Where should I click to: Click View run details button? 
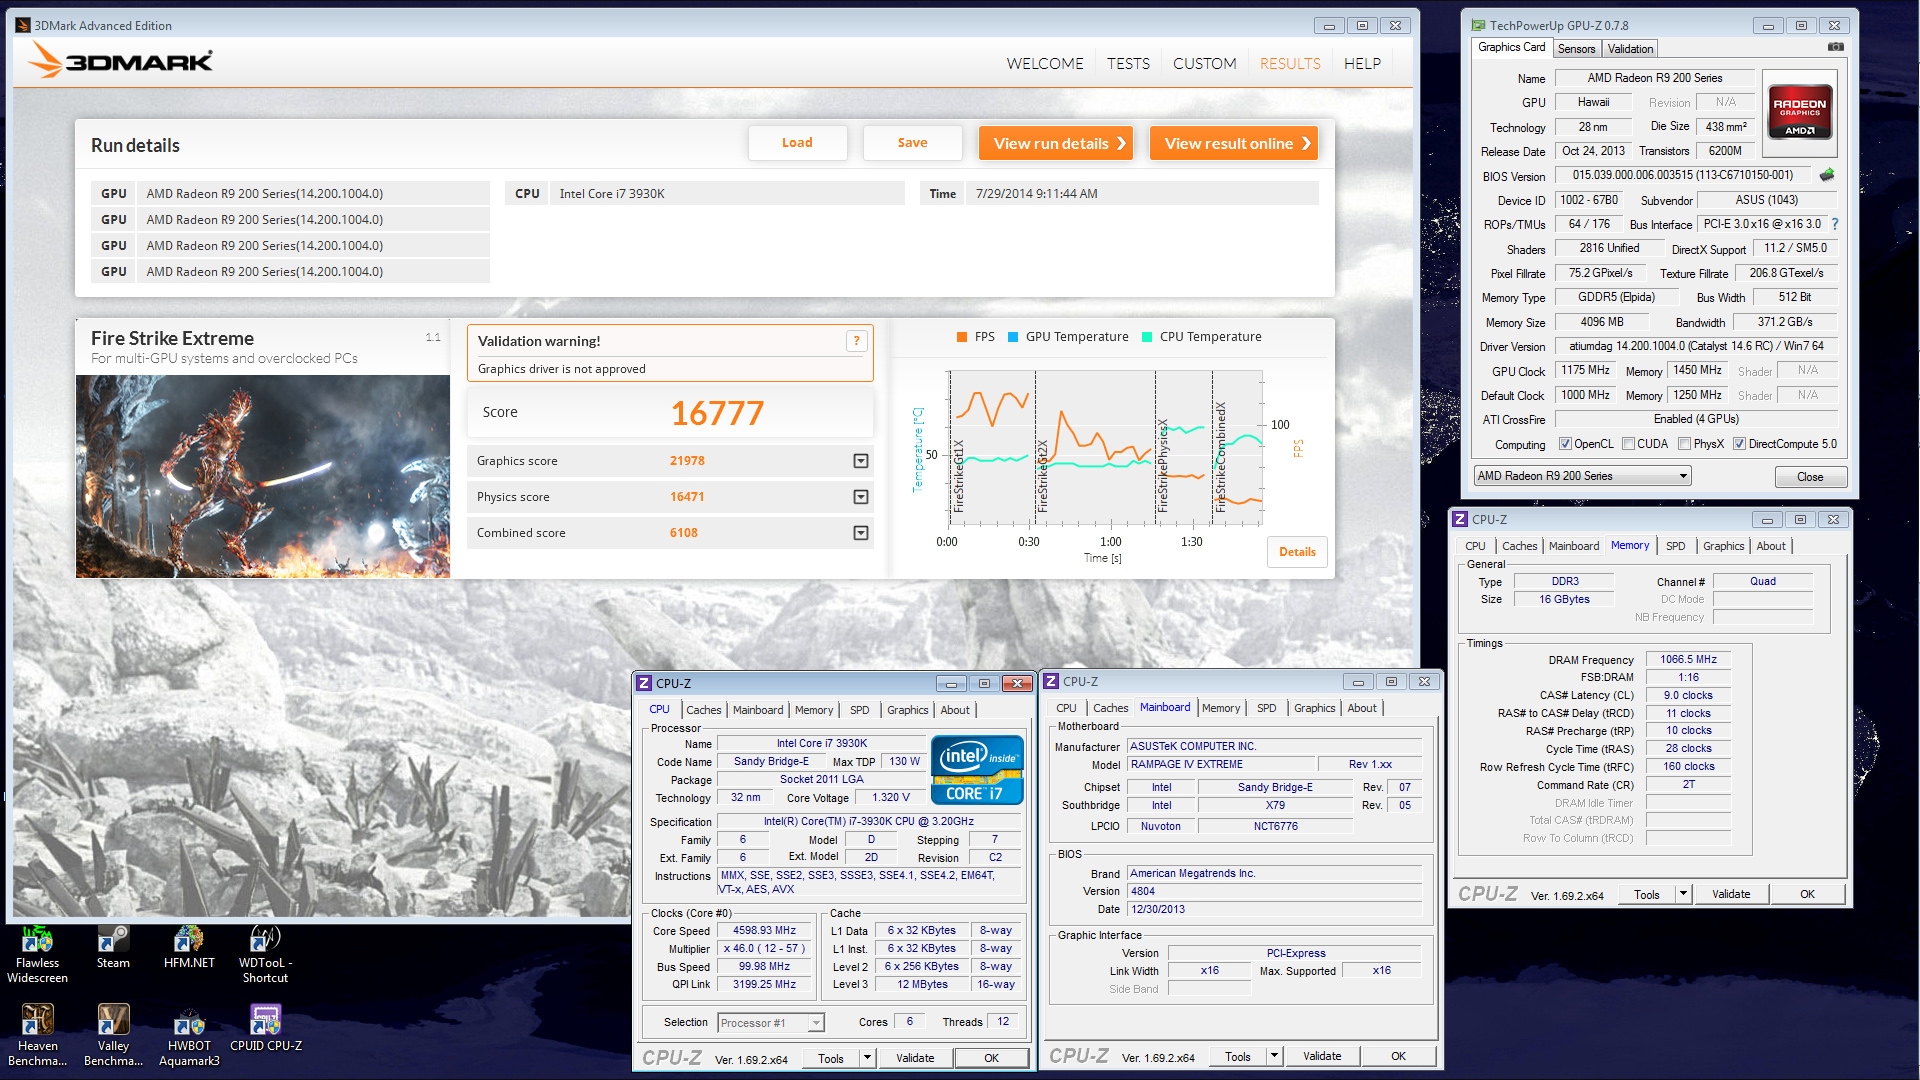(1057, 143)
